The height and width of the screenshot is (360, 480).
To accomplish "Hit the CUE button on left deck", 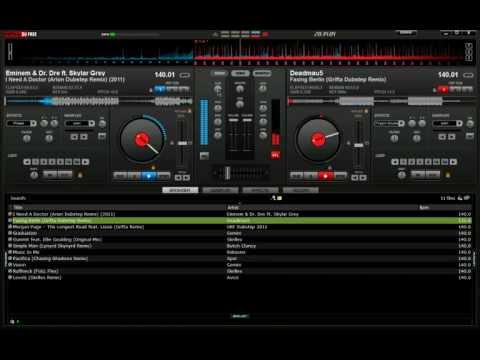I will tap(120, 176).
